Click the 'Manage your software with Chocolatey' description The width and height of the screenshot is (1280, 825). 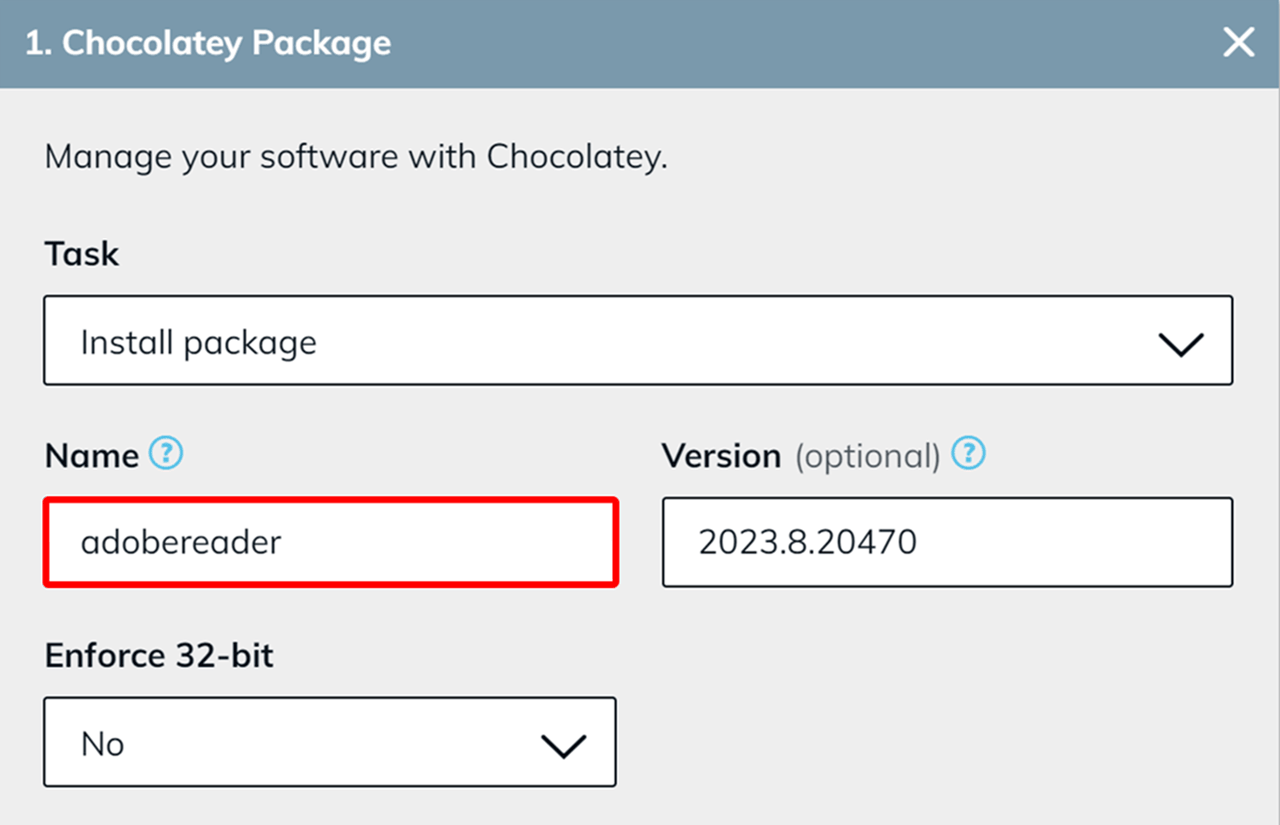pos(355,157)
